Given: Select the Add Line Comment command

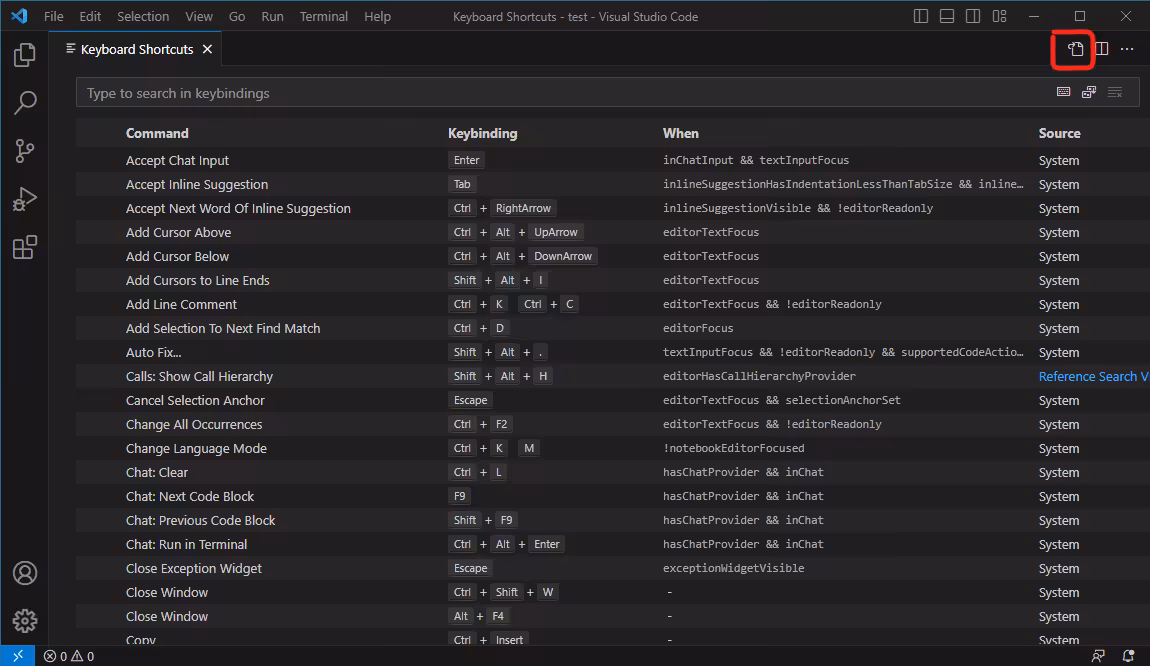Looking at the screenshot, I should (x=181, y=304).
